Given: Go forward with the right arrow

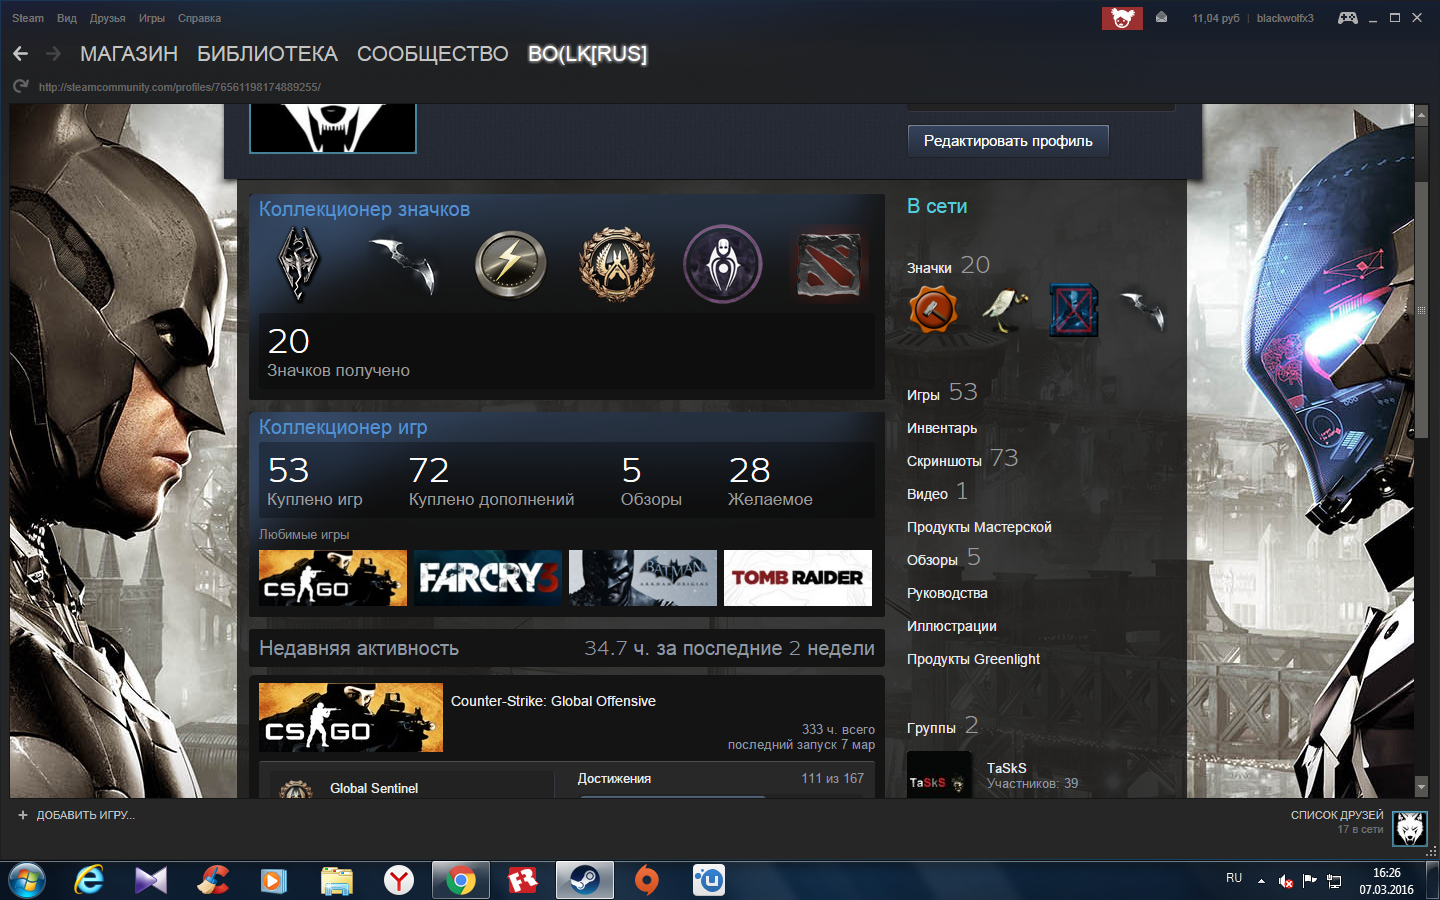Looking at the screenshot, I should [54, 54].
